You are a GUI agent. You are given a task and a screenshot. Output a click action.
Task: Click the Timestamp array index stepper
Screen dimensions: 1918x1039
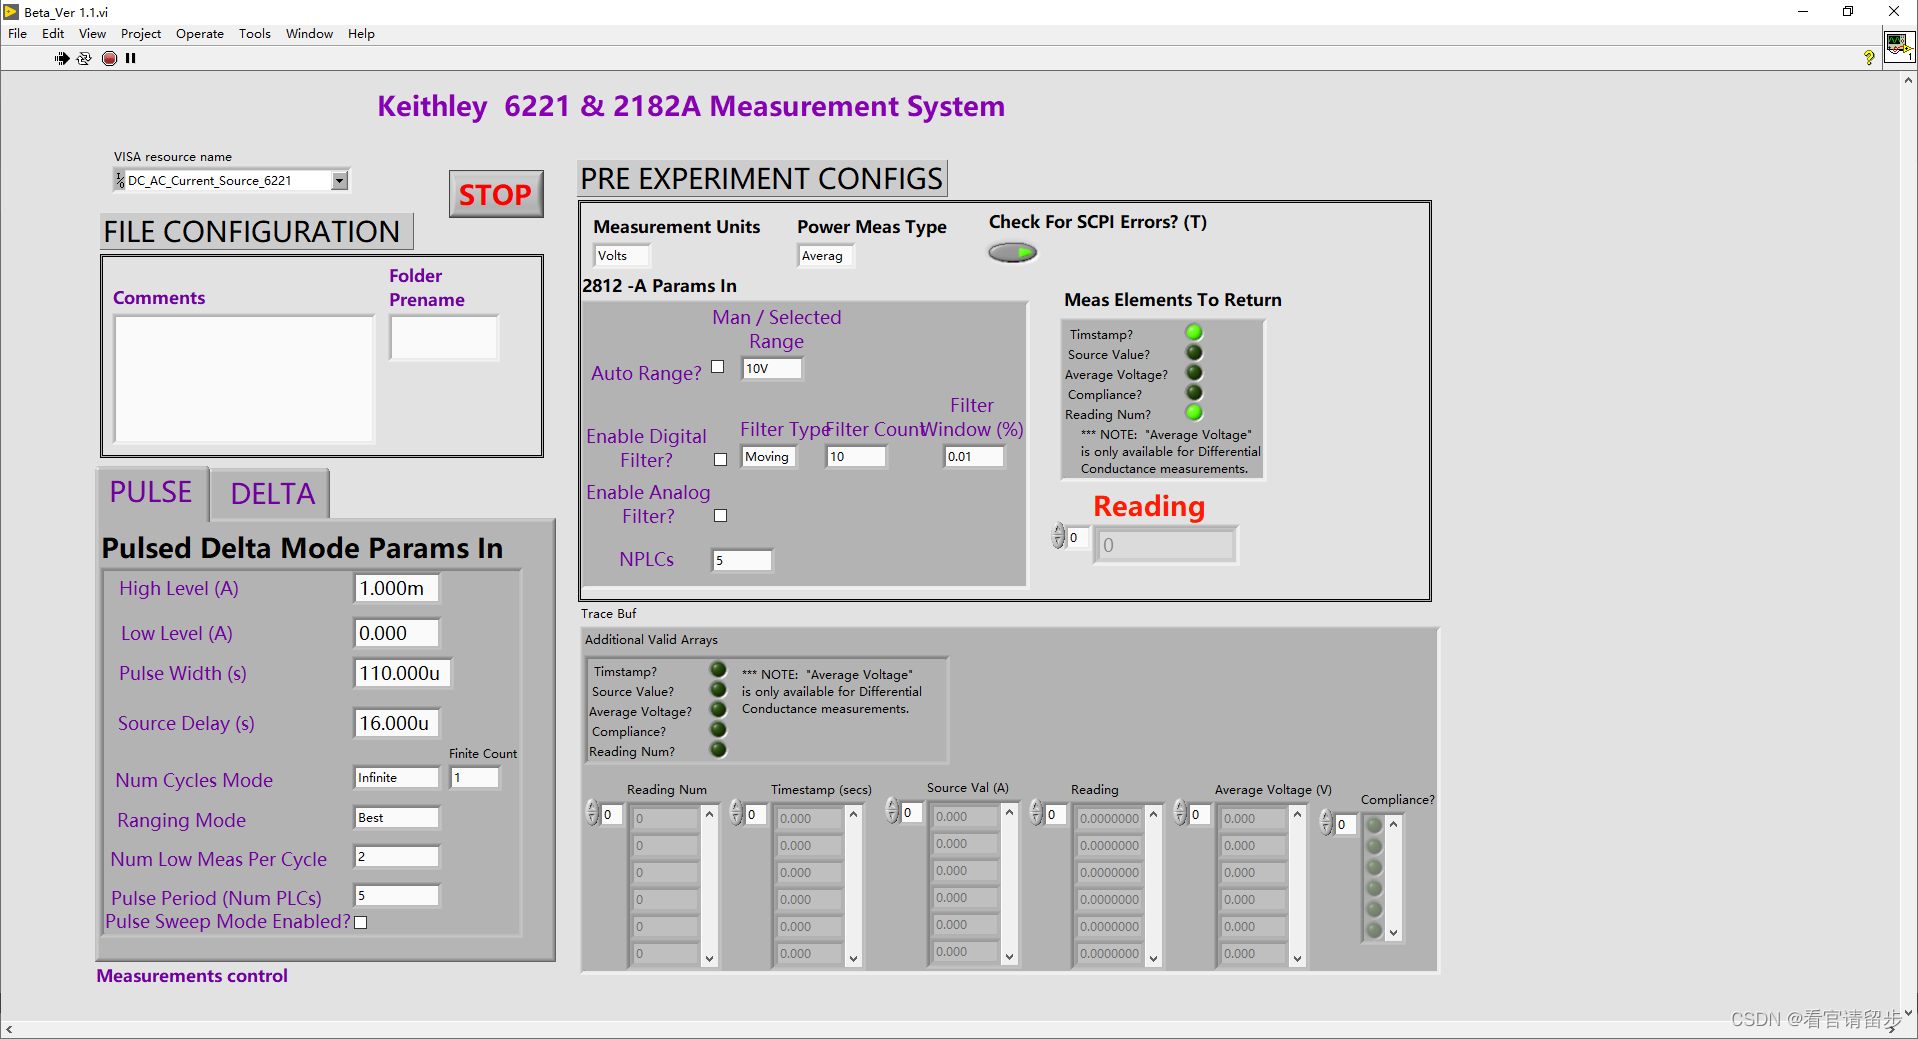[x=736, y=813]
